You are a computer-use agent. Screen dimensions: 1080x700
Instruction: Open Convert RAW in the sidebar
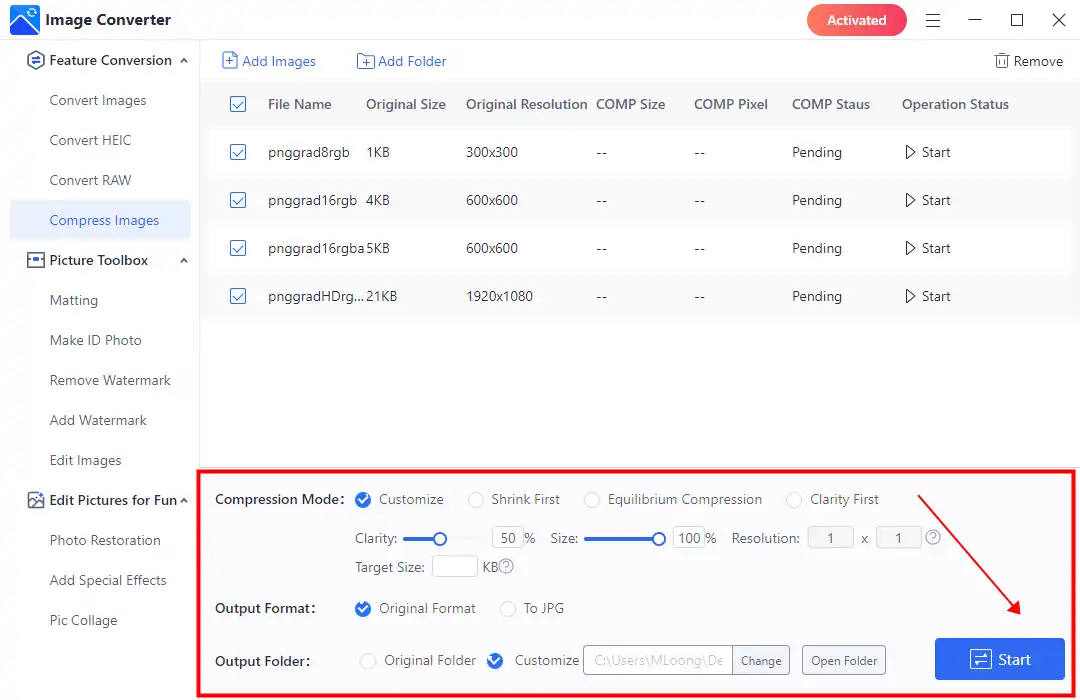(x=90, y=181)
